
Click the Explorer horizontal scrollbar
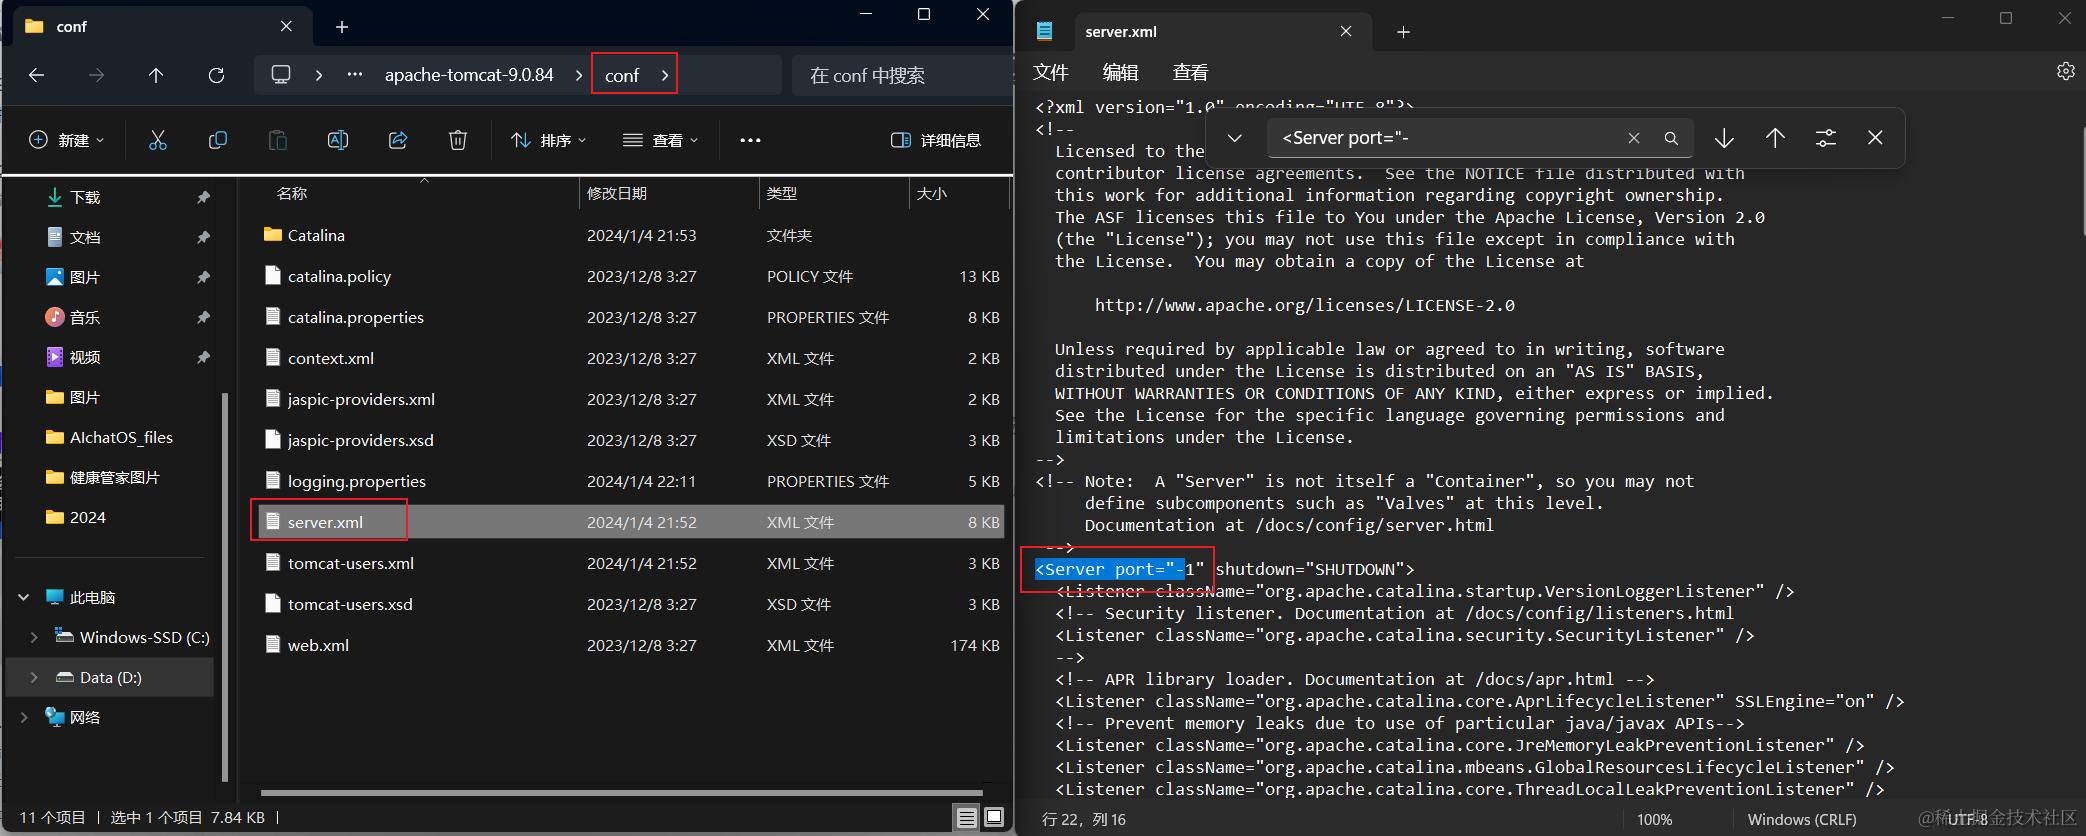(621, 793)
